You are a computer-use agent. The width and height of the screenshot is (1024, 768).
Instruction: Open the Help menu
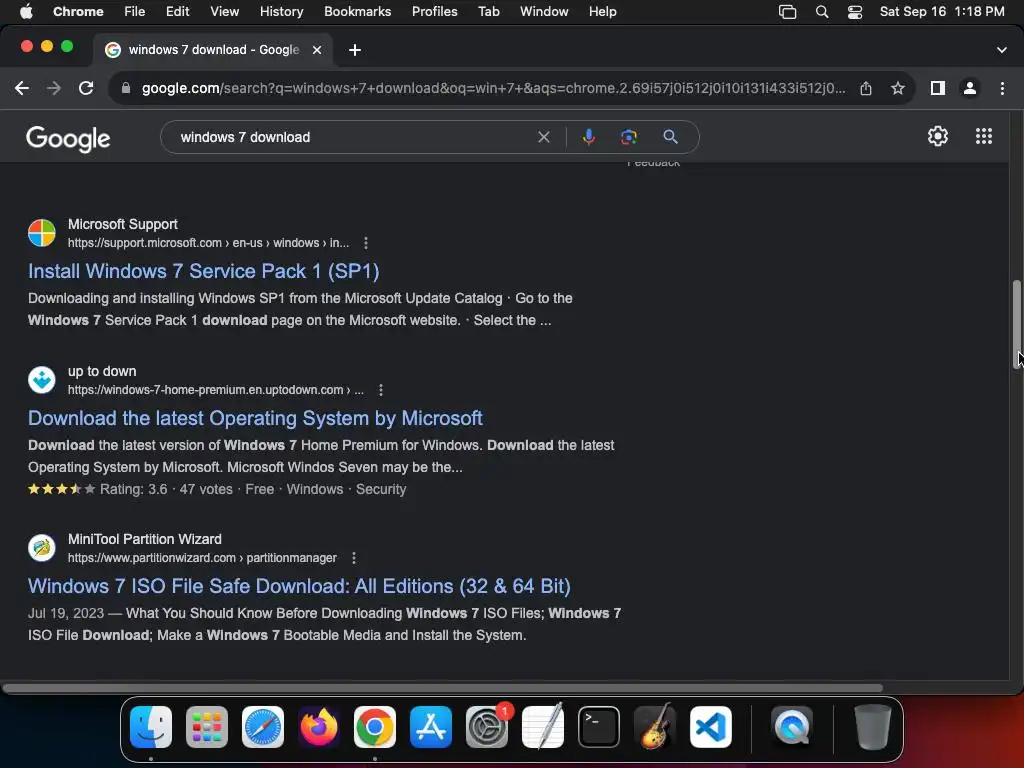[x=602, y=12]
